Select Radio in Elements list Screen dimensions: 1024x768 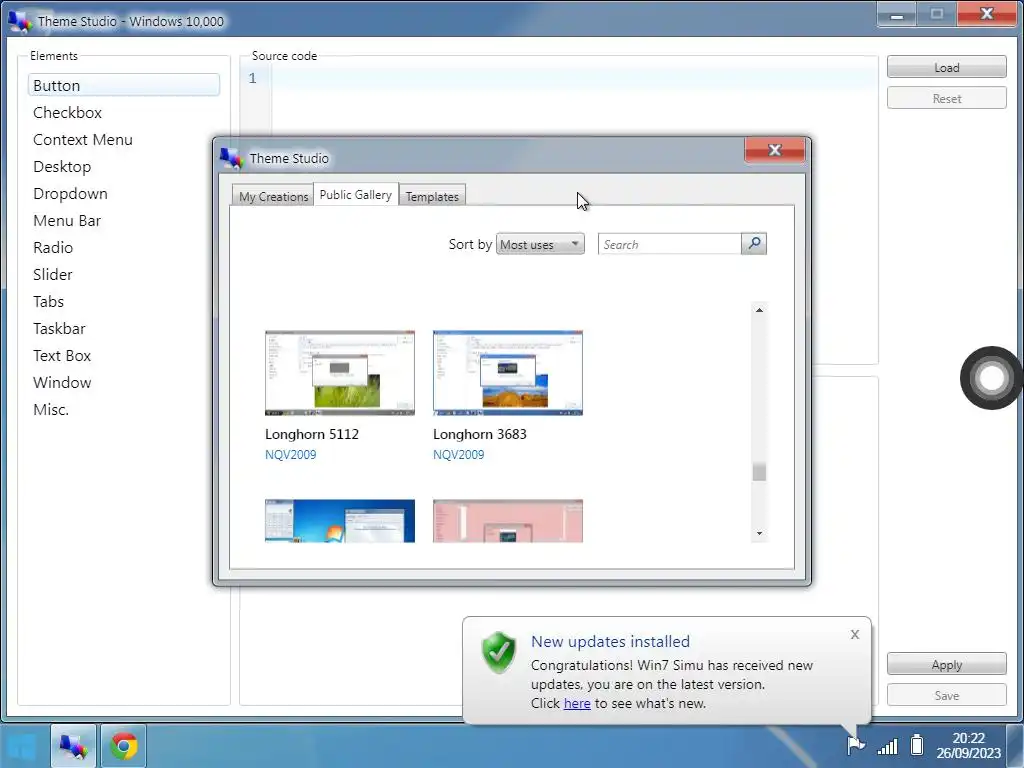point(123,248)
